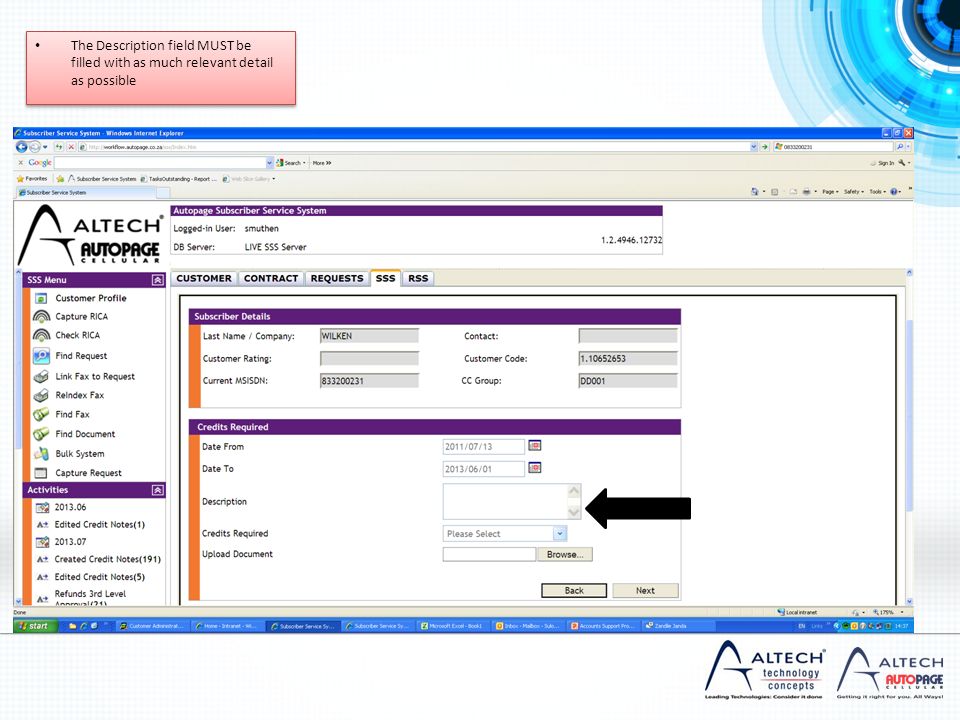Open the Date To calendar picker

(534, 468)
